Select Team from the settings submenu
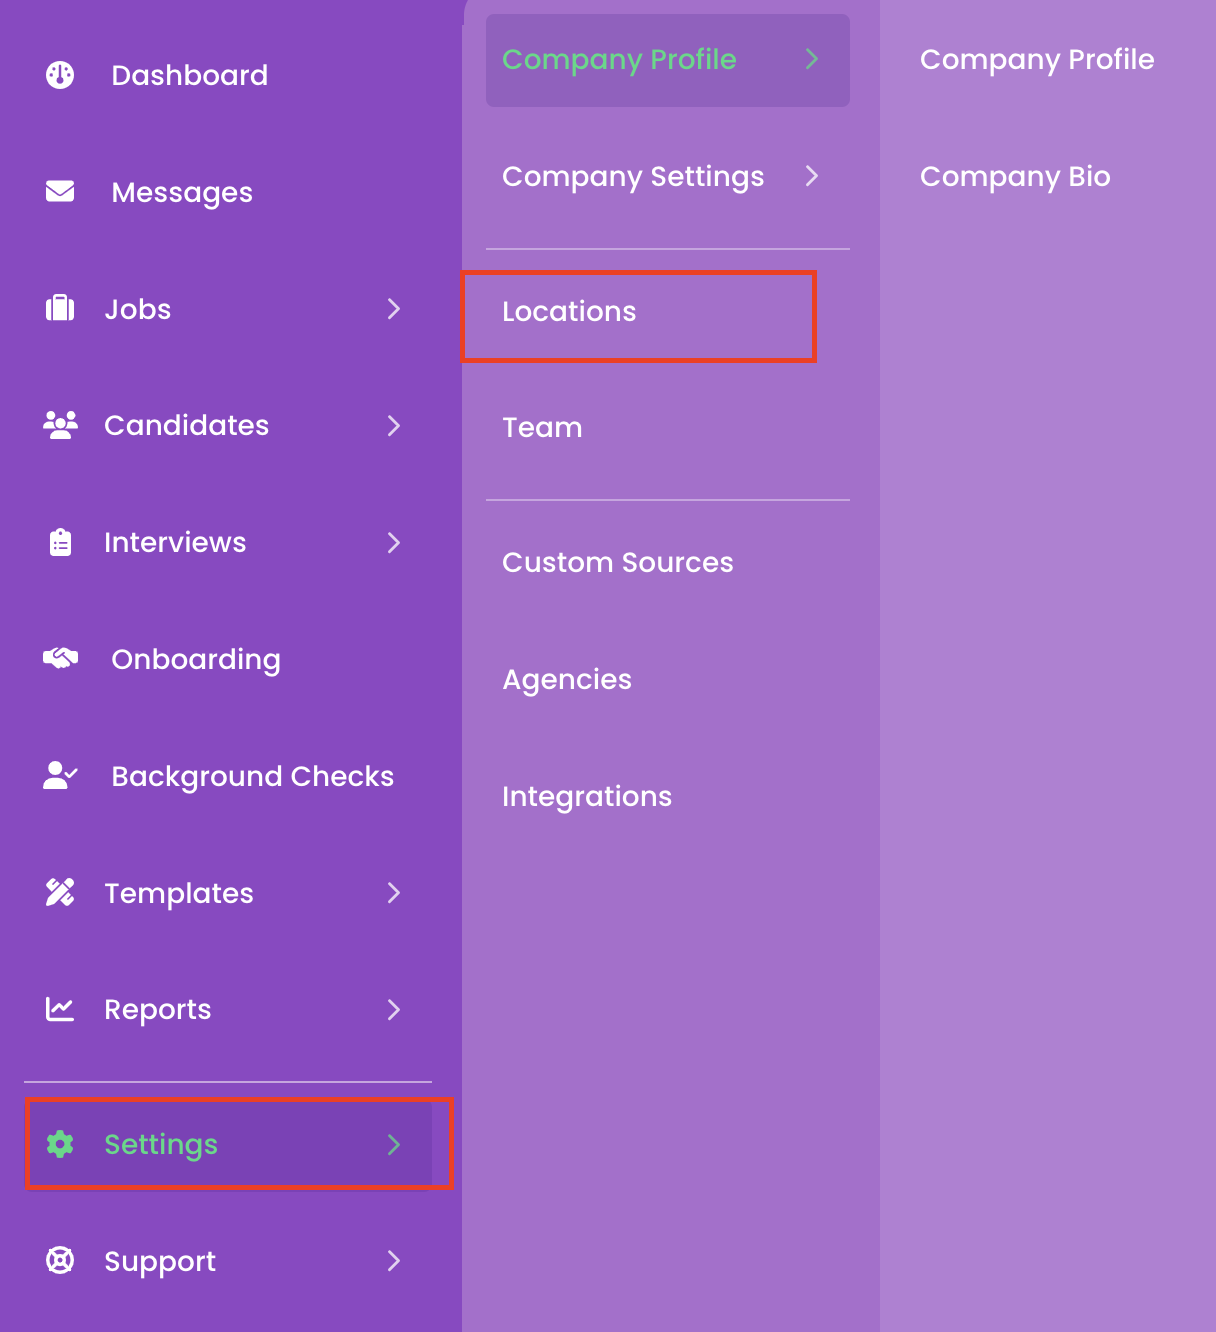Screen dimensions: 1216x1332 [542, 427]
